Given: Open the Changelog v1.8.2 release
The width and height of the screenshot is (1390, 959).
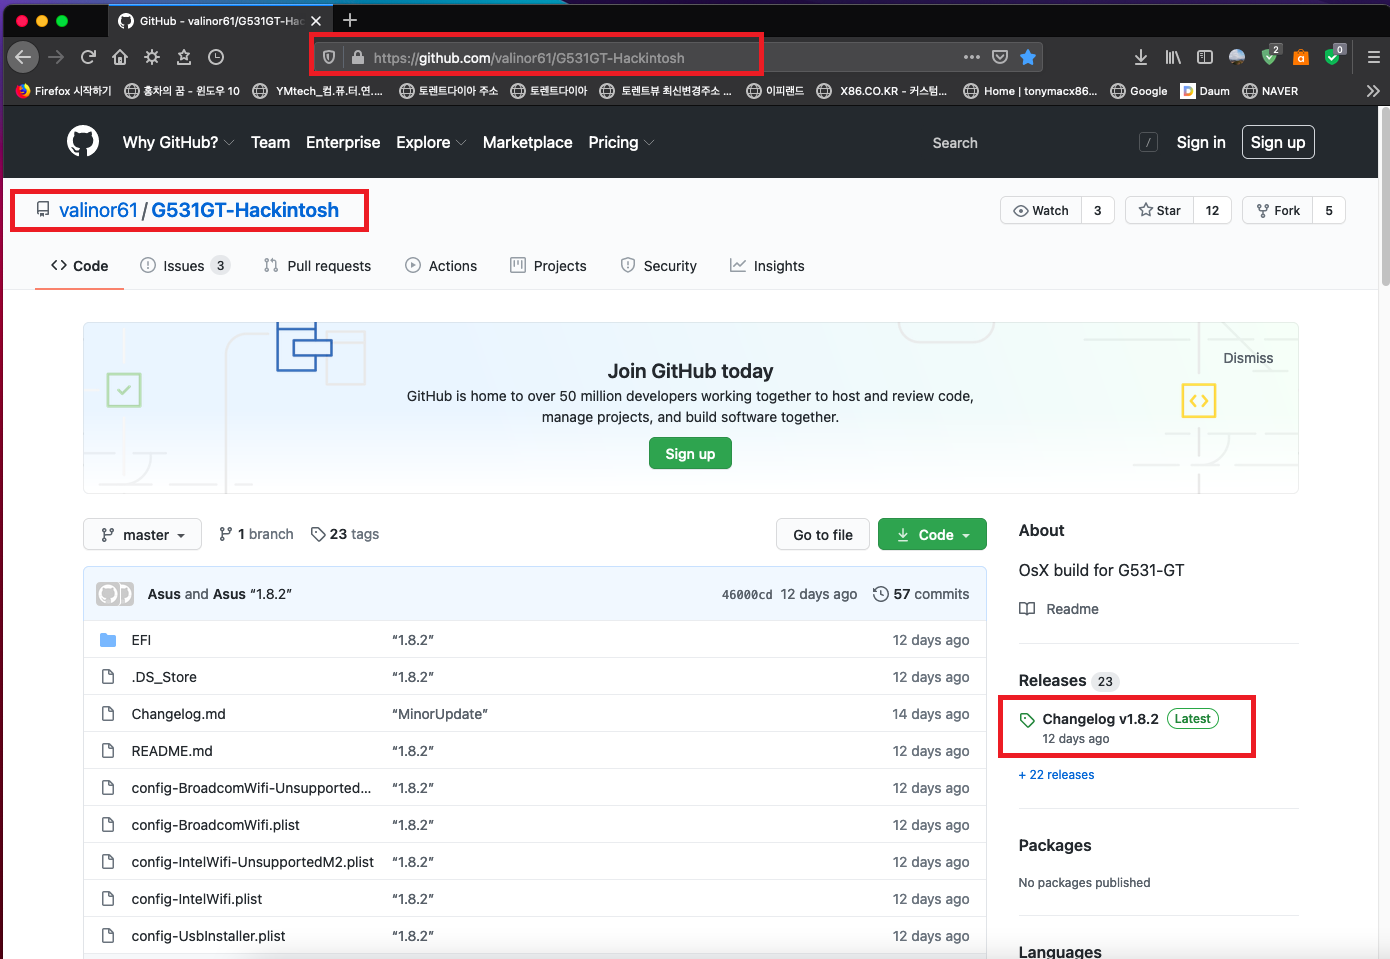Looking at the screenshot, I should (x=1100, y=719).
